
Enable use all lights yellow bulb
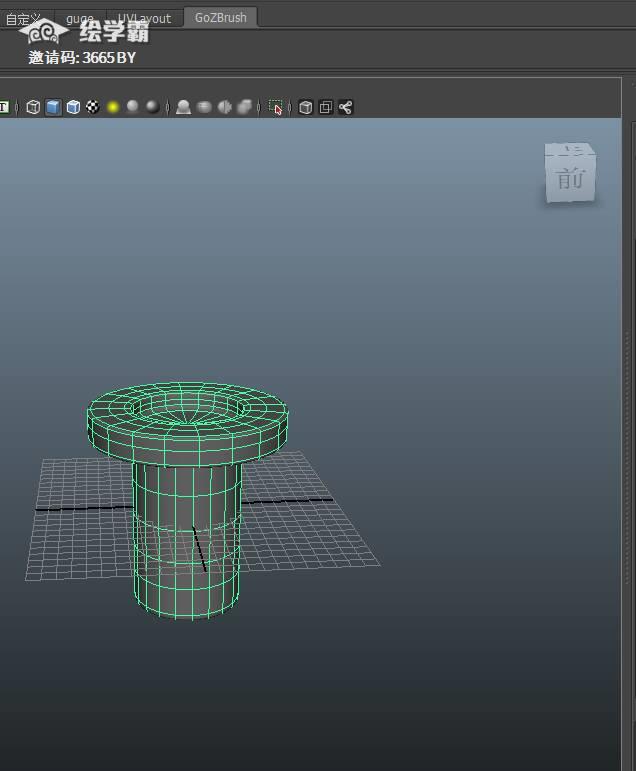coord(113,107)
